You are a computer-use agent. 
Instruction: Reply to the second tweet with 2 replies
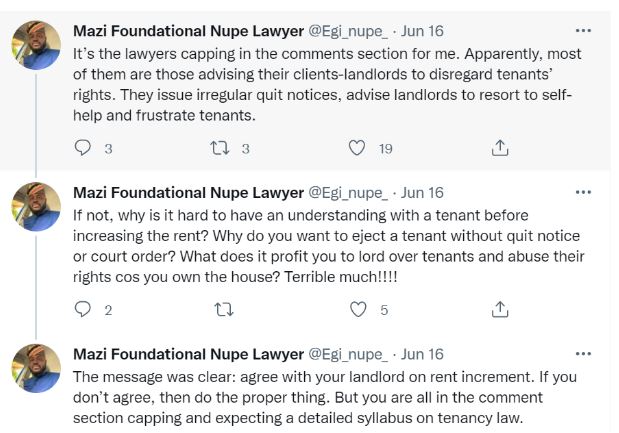[x=83, y=310]
